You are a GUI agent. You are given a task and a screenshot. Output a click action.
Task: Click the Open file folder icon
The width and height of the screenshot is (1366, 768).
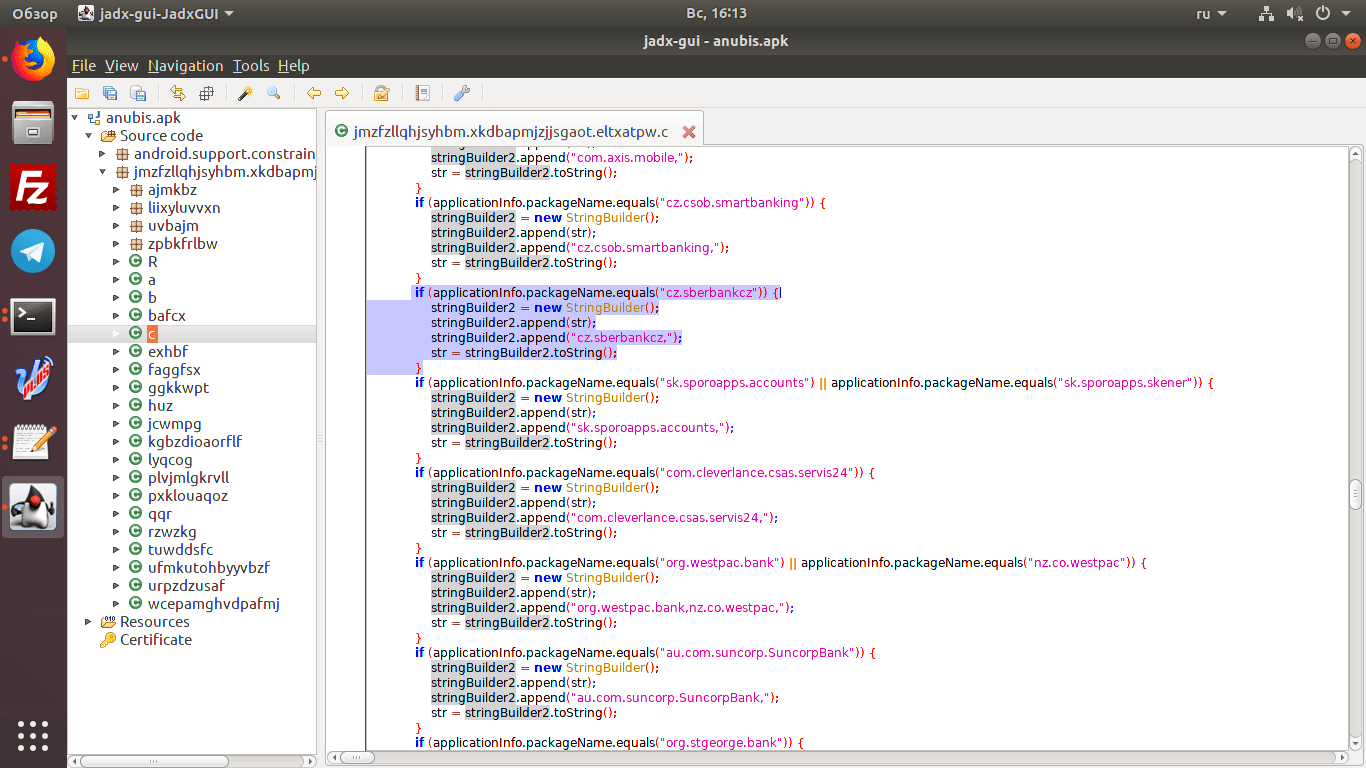click(x=82, y=93)
